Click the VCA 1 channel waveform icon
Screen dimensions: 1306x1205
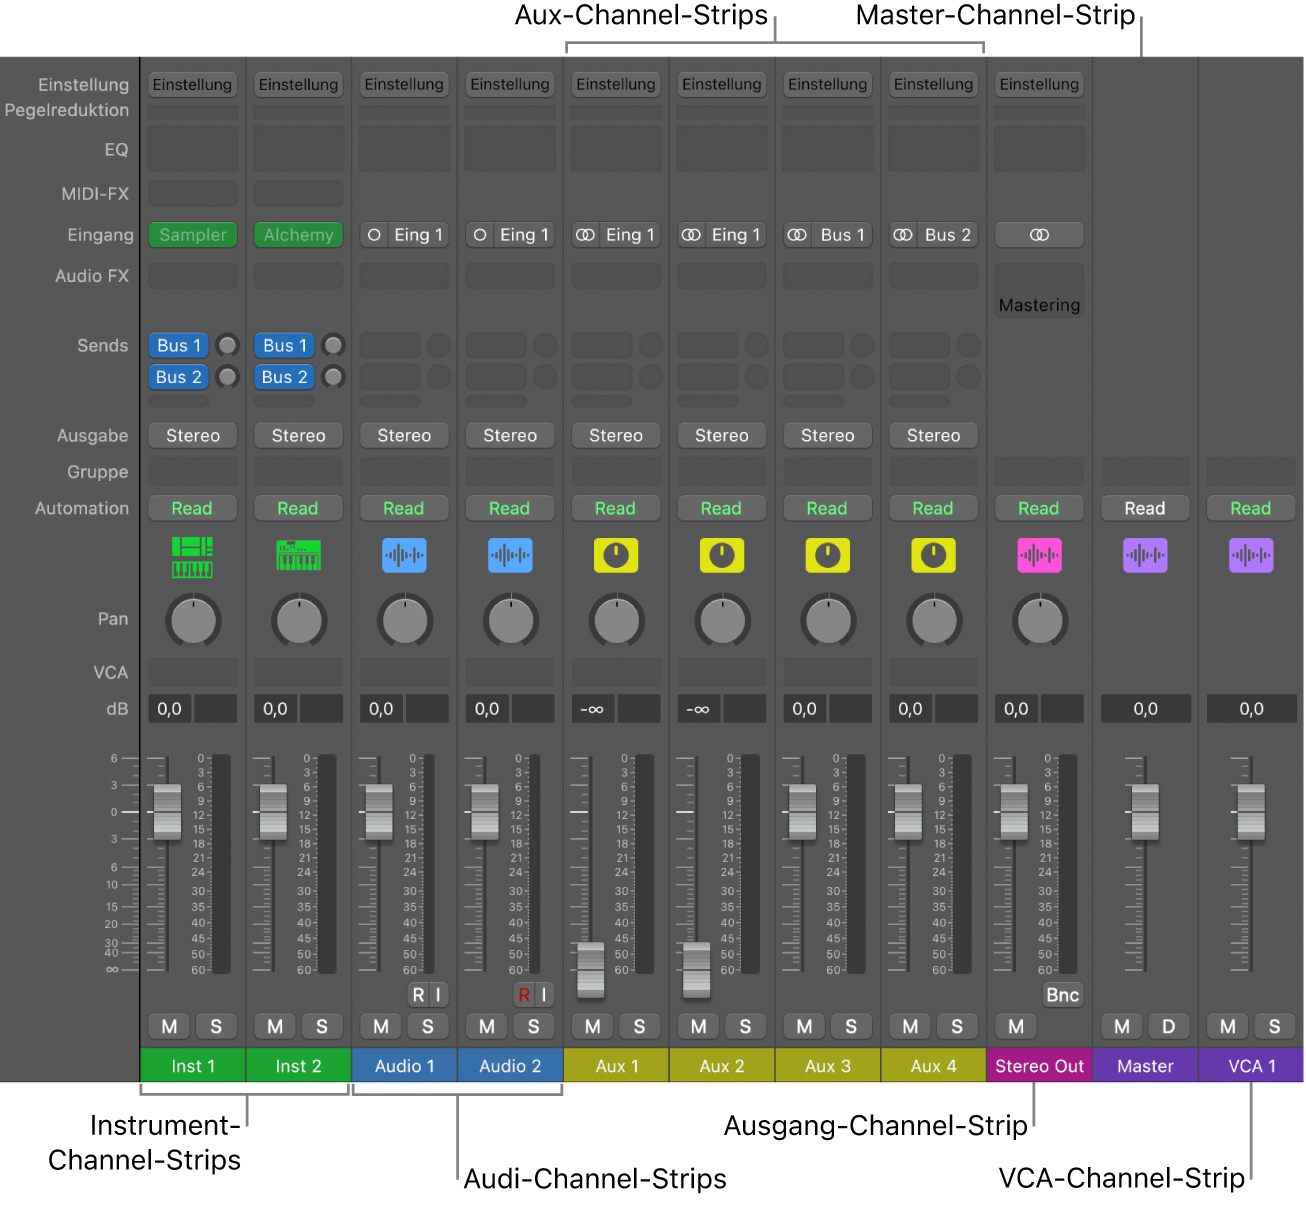point(1251,555)
